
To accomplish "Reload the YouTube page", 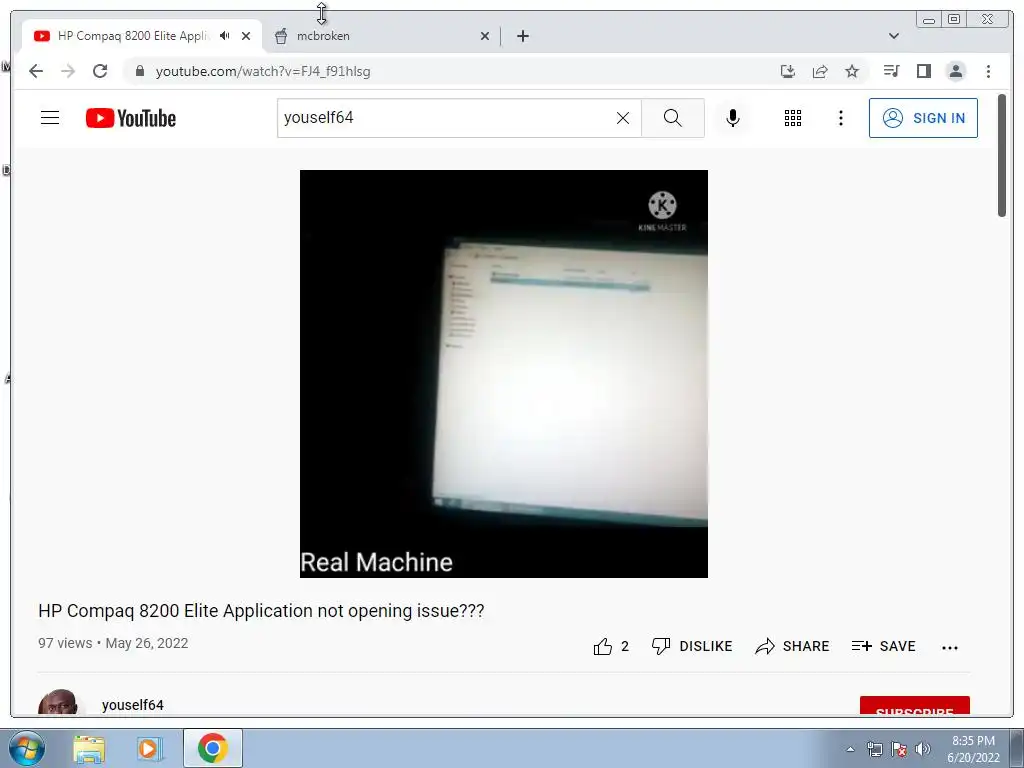I will coord(100,71).
